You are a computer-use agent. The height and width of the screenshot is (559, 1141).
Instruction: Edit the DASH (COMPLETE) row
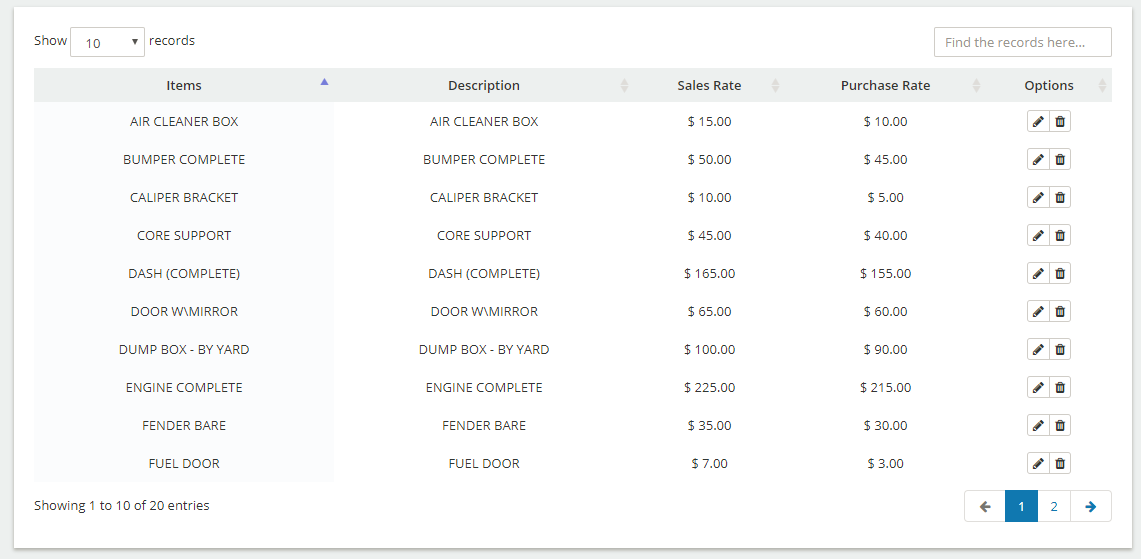(x=1038, y=274)
